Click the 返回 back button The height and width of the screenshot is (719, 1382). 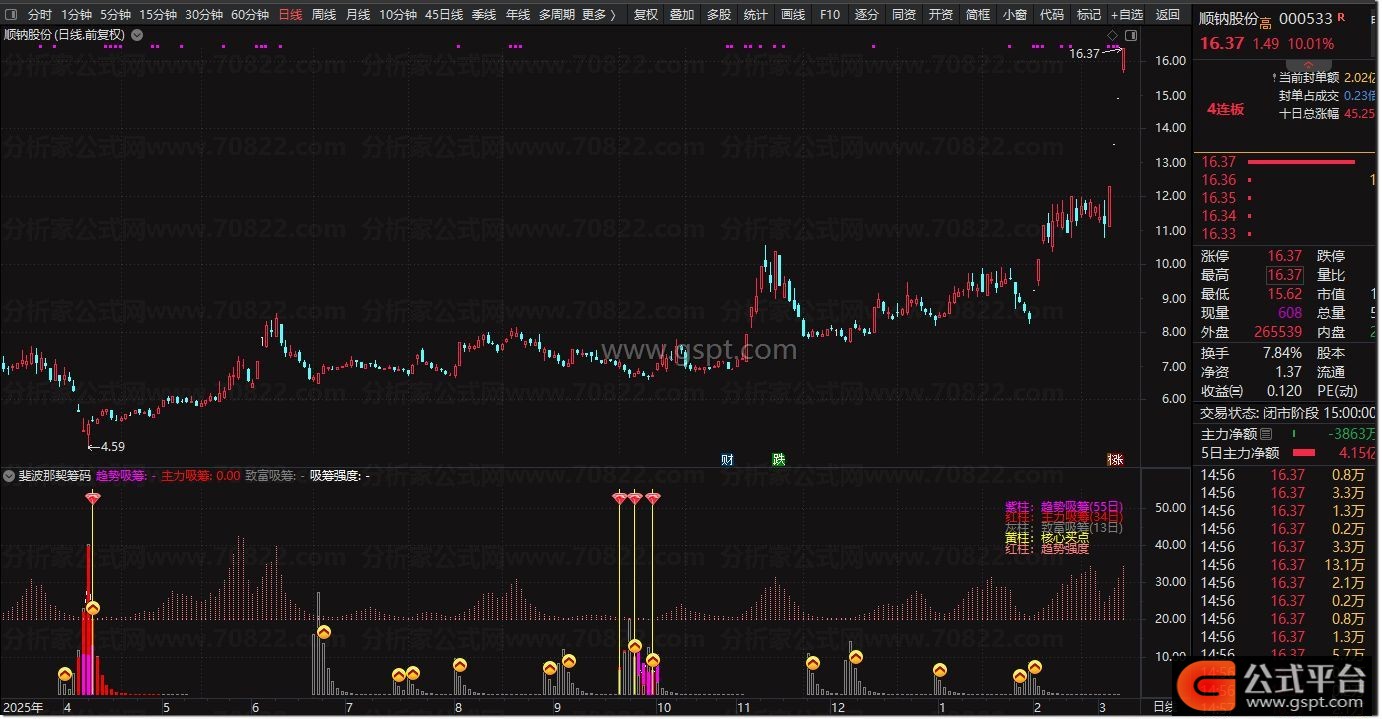[1167, 15]
